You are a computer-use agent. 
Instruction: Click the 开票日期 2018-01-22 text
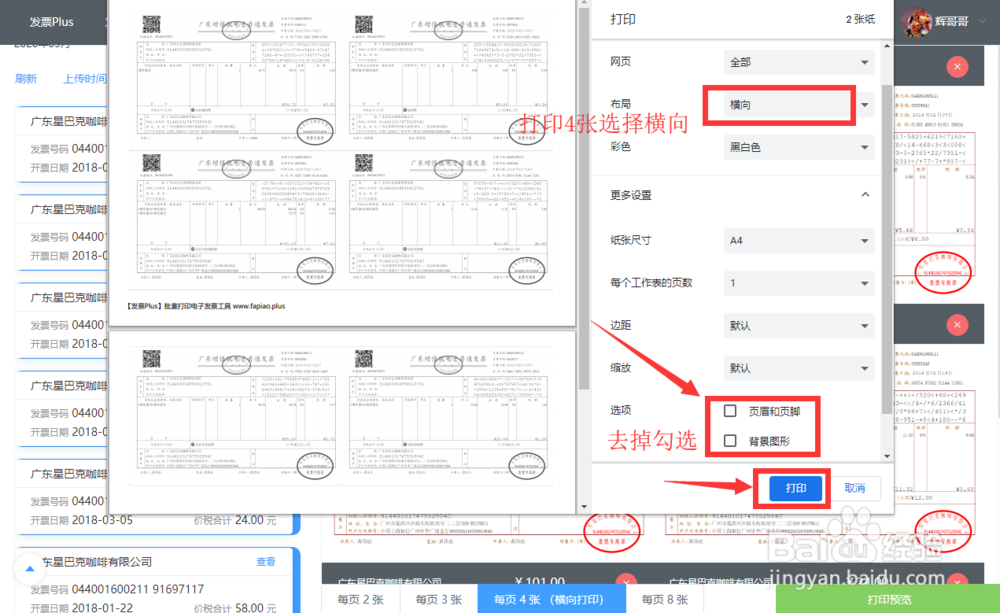[82, 607]
